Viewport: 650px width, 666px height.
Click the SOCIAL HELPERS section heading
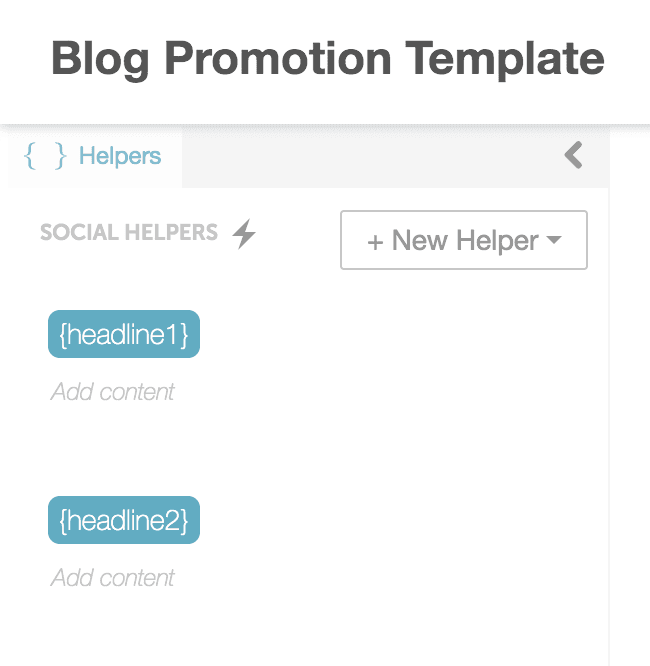pyautogui.click(x=129, y=232)
